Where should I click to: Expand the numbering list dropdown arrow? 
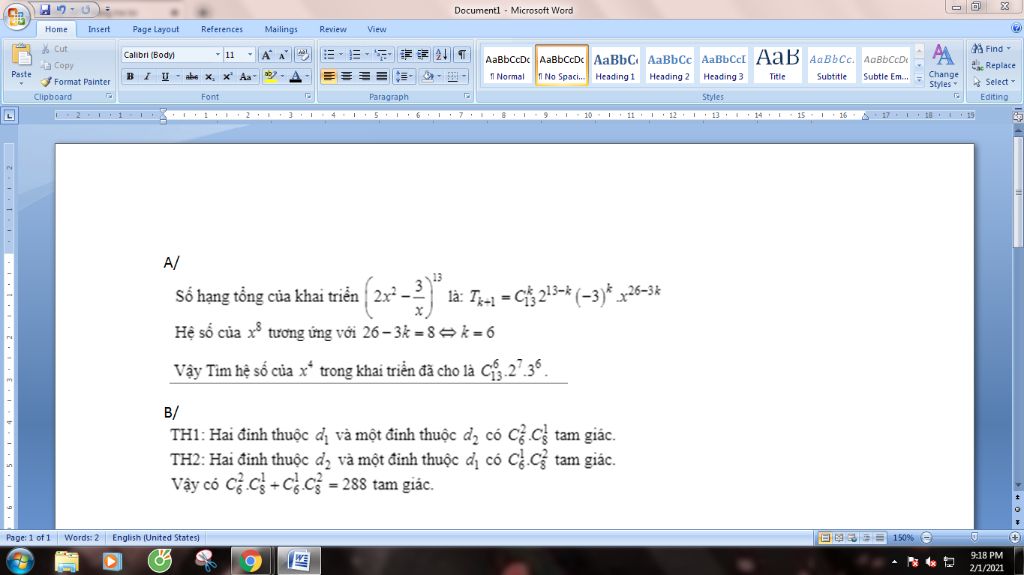click(366, 55)
